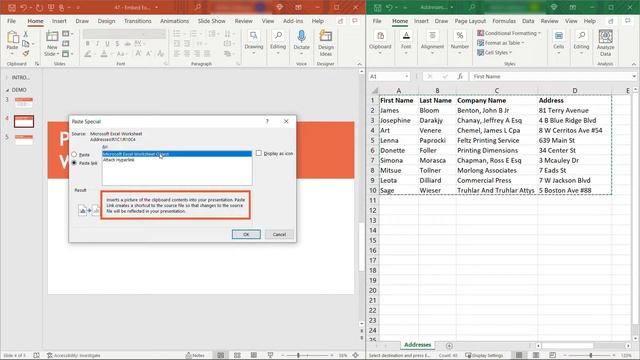
Task: Open the Formulas tab in Excel
Action: (504, 21)
